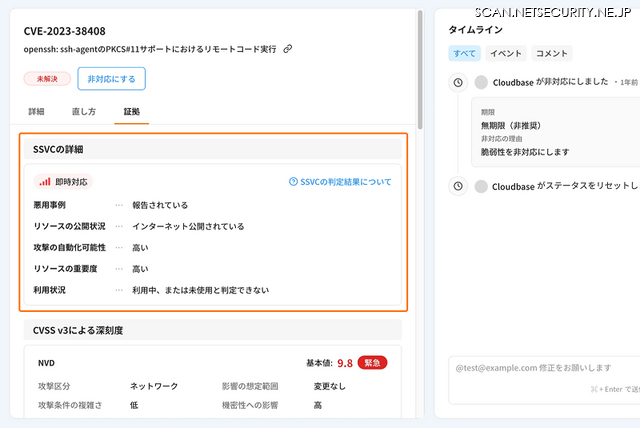Switch to the 詳細 tab
Screen dimensions: 640x428
[38, 112]
